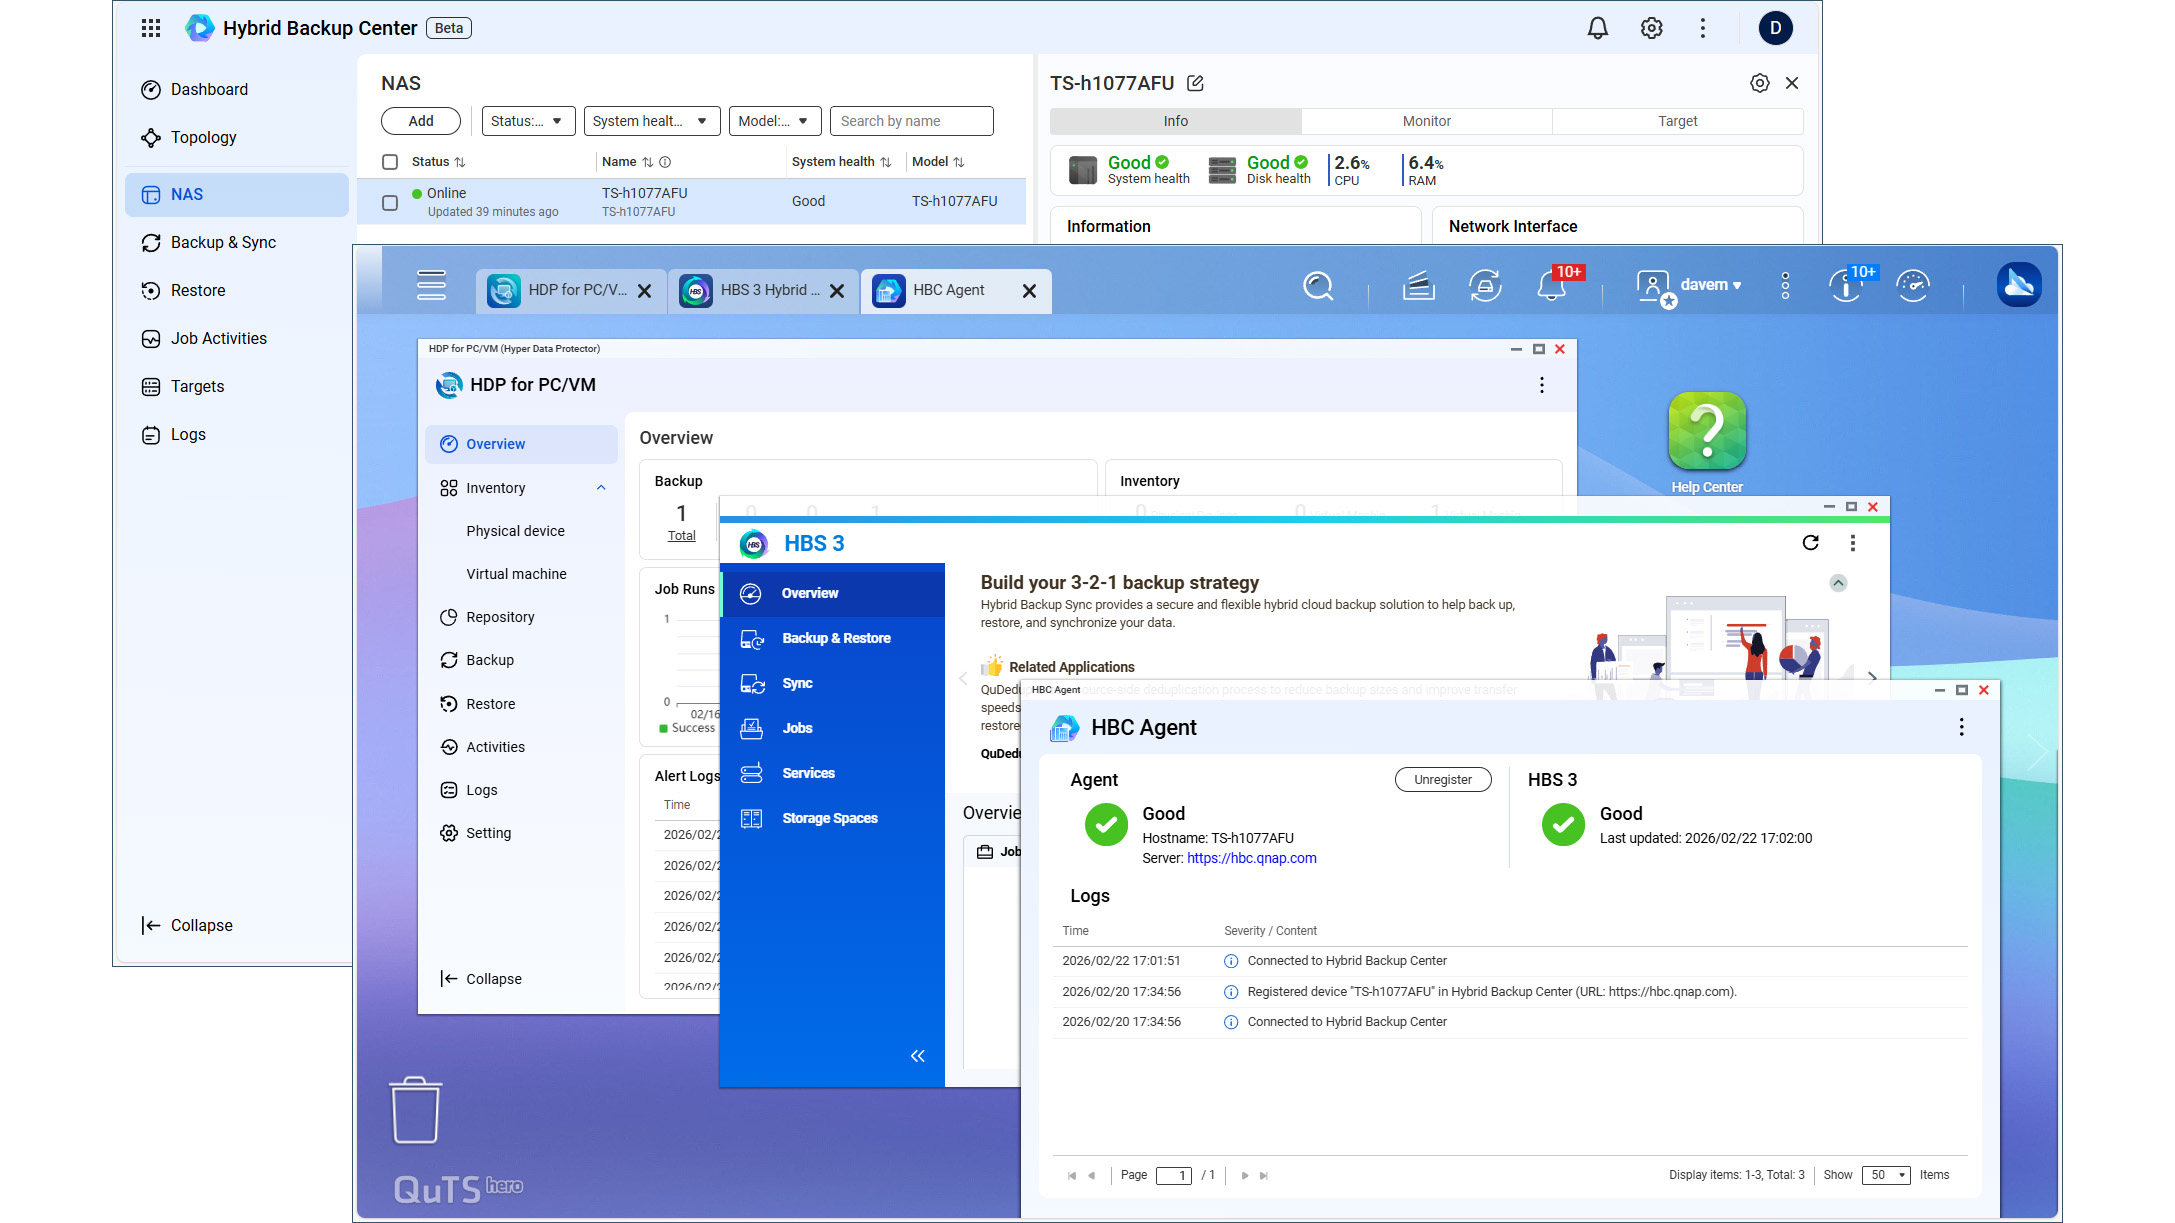Click the Unregister button in HBC Agent

coord(1442,780)
